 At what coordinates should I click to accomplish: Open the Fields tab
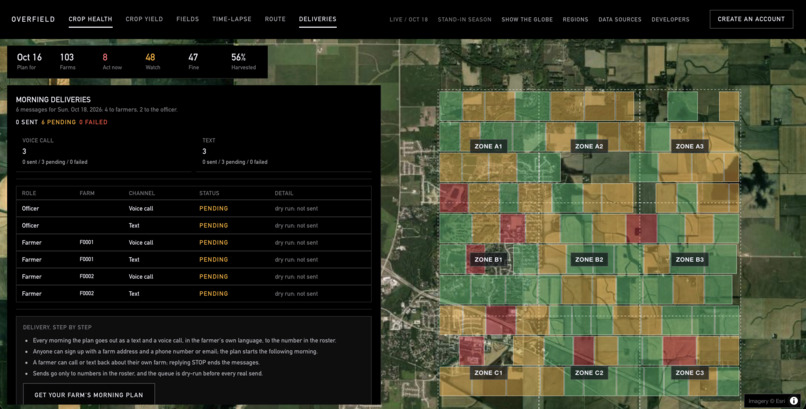(x=188, y=19)
